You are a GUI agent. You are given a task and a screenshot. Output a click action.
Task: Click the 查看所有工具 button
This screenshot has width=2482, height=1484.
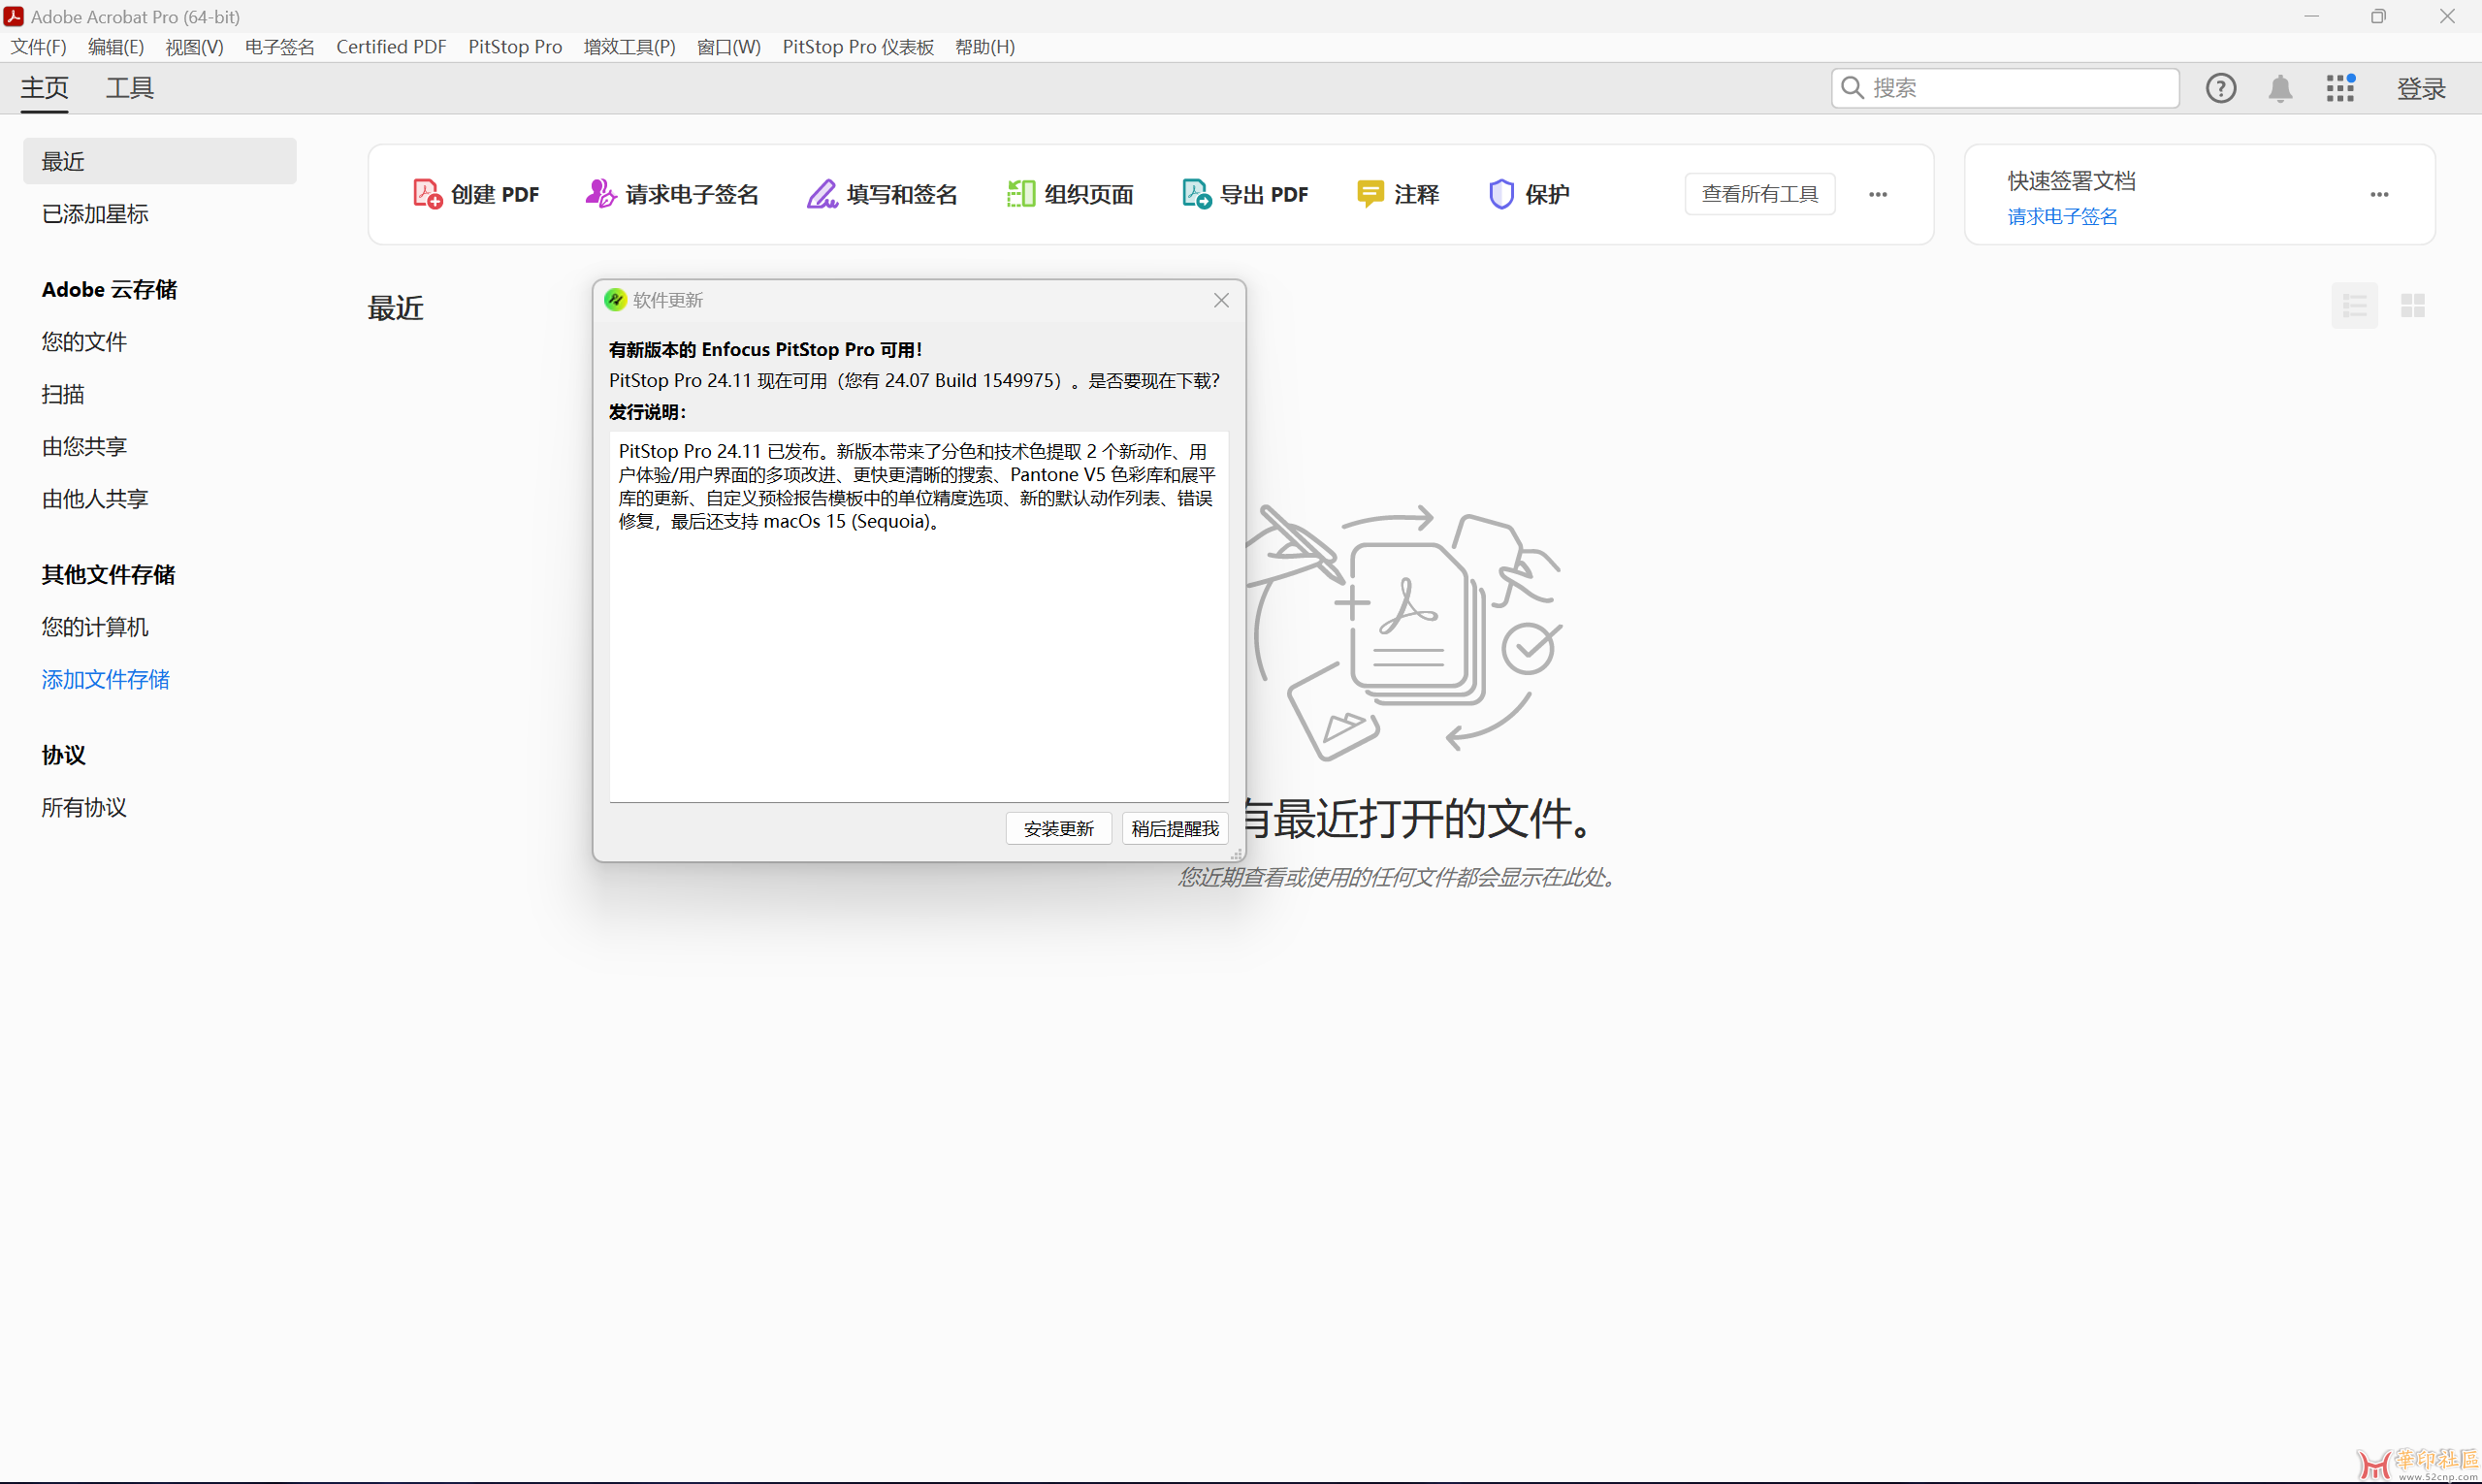click(x=1759, y=193)
